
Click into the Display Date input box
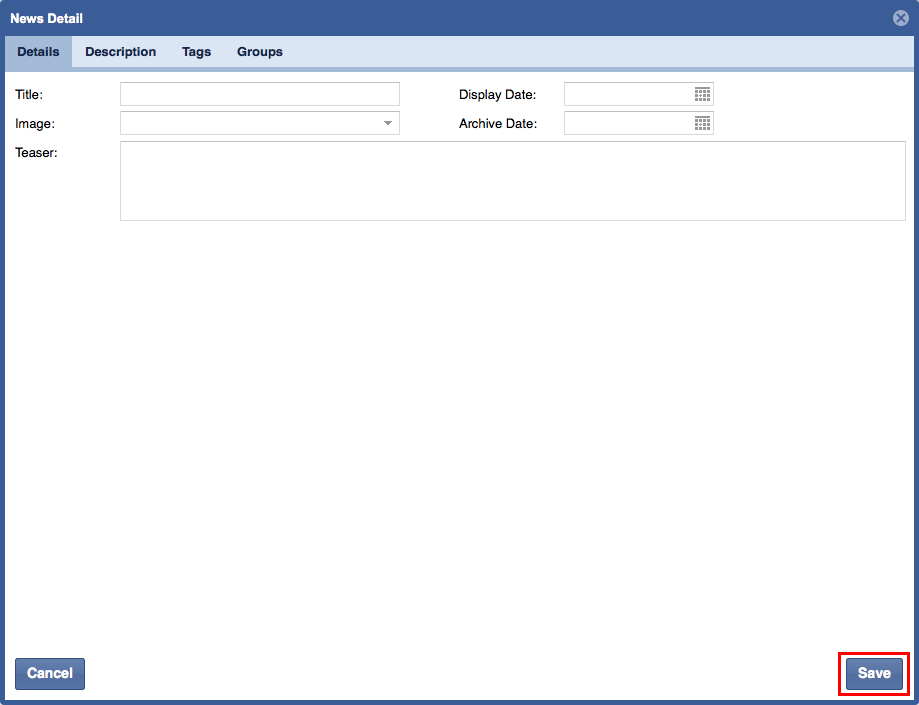[x=628, y=94]
